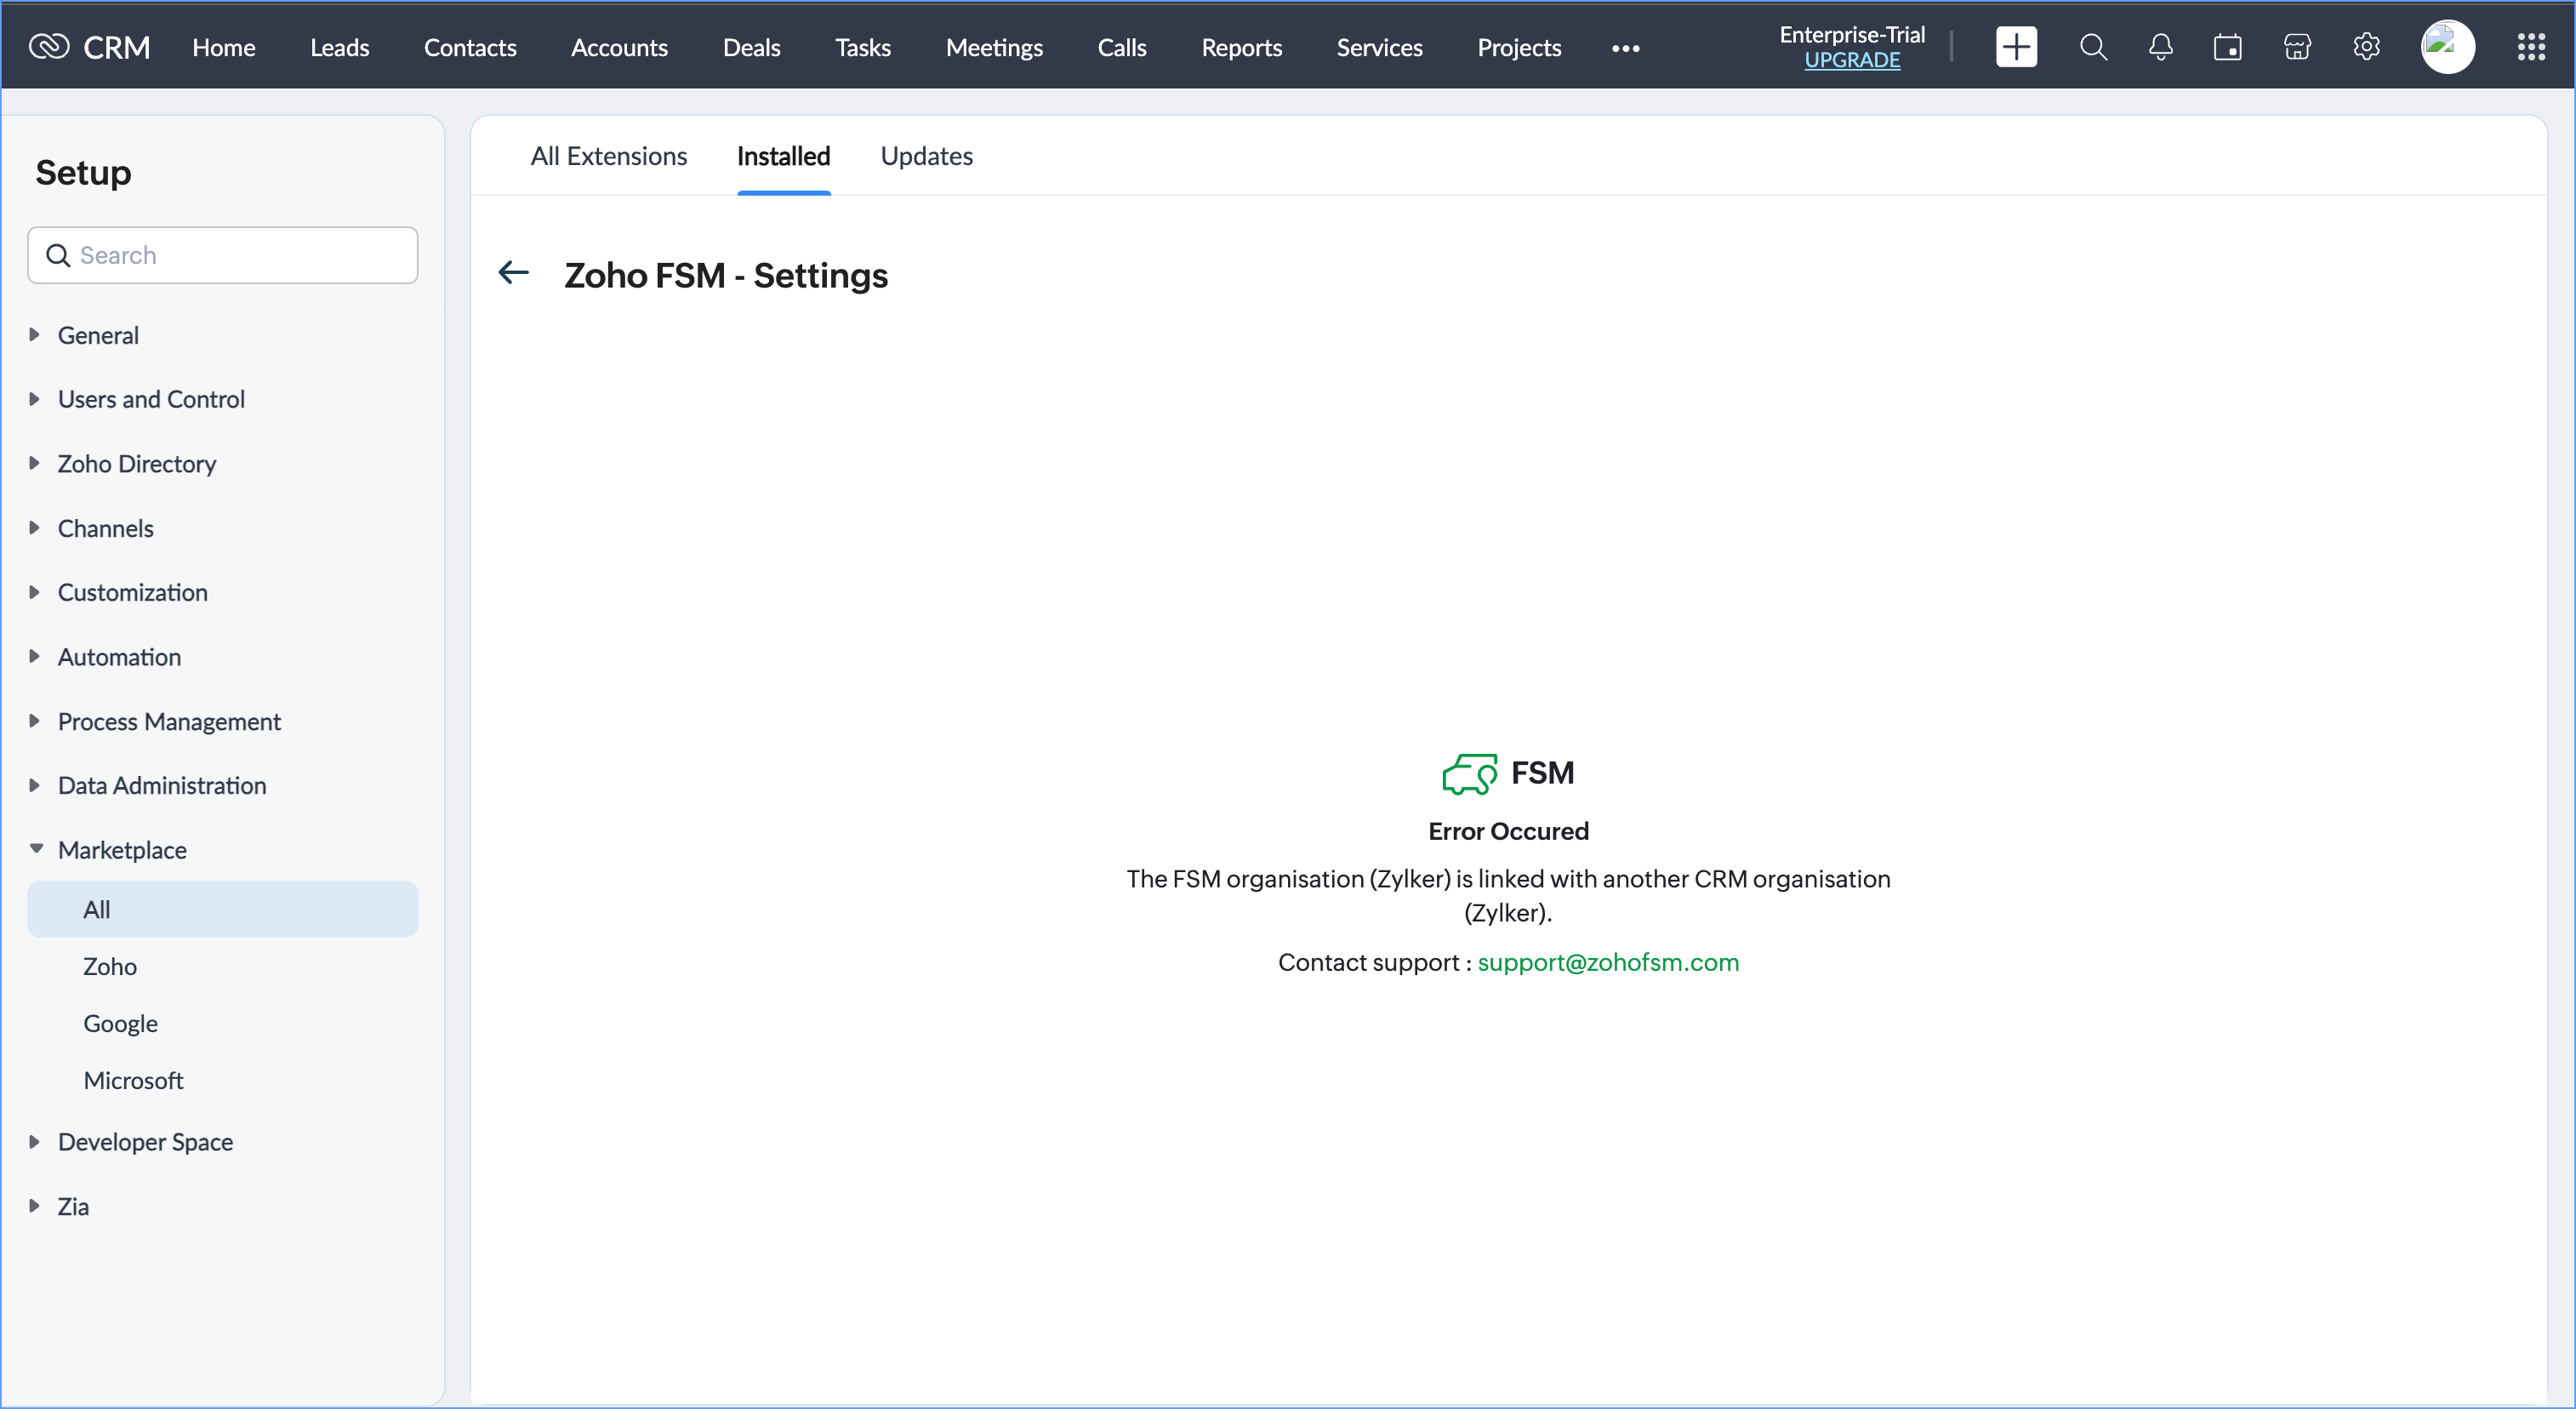The image size is (2576, 1409).
Task: Select Zoho under Marketplace
Action: pos(110,966)
